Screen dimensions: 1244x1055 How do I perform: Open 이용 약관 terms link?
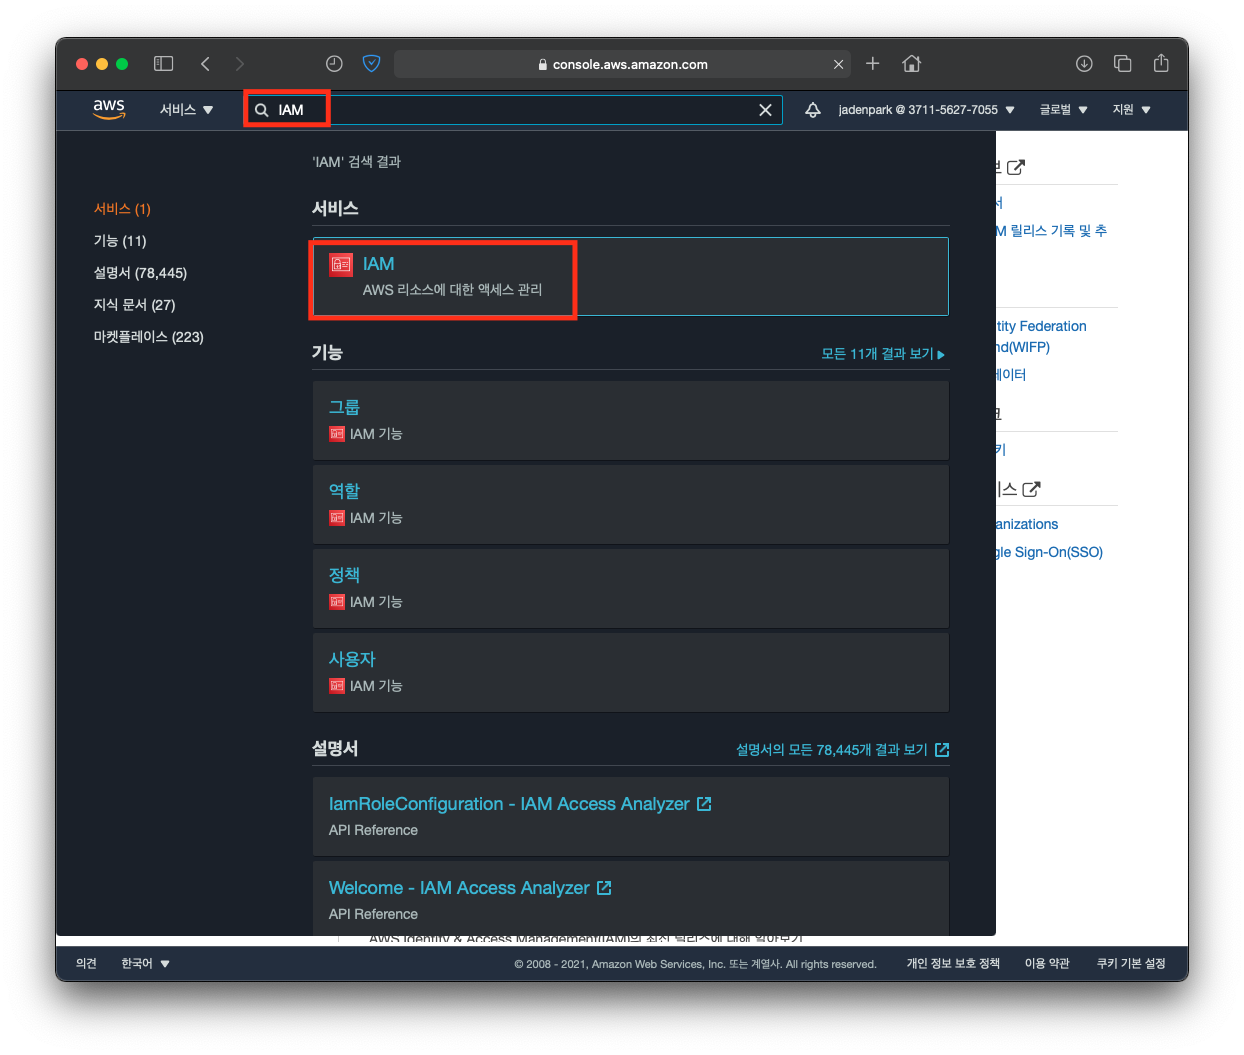[1047, 964]
